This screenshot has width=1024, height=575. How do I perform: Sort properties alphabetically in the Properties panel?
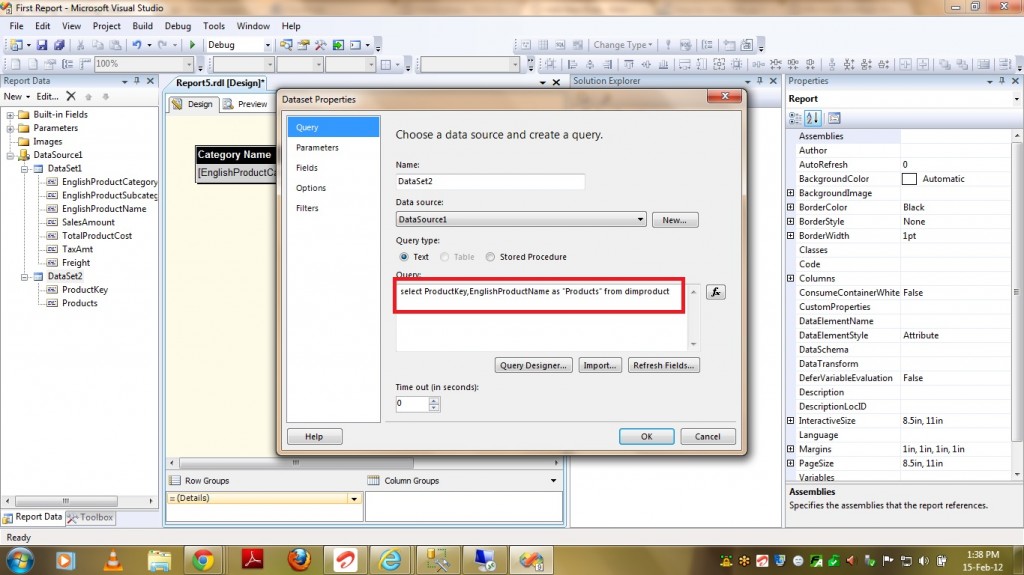coord(815,119)
